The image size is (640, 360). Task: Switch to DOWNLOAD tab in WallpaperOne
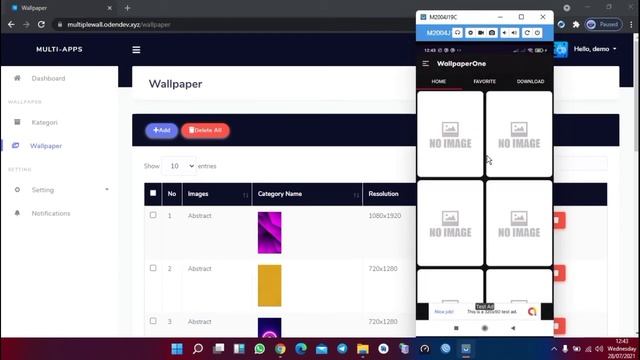pyautogui.click(x=530, y=82)
